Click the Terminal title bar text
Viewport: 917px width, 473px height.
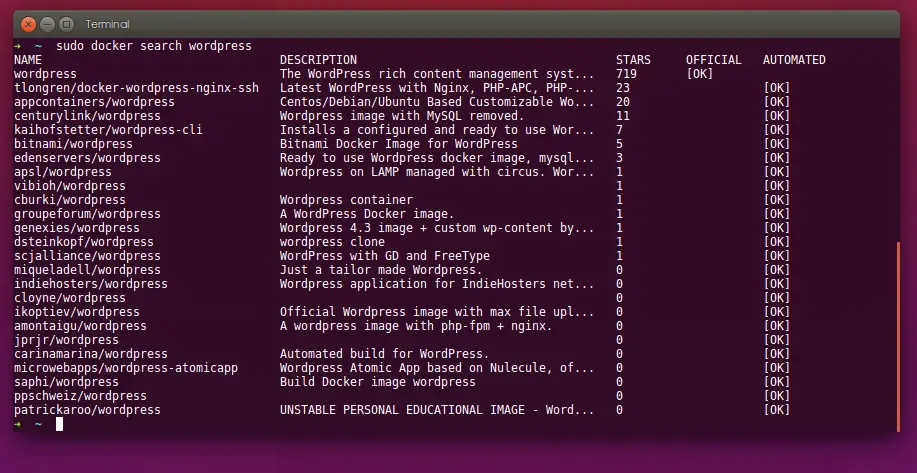107,25
